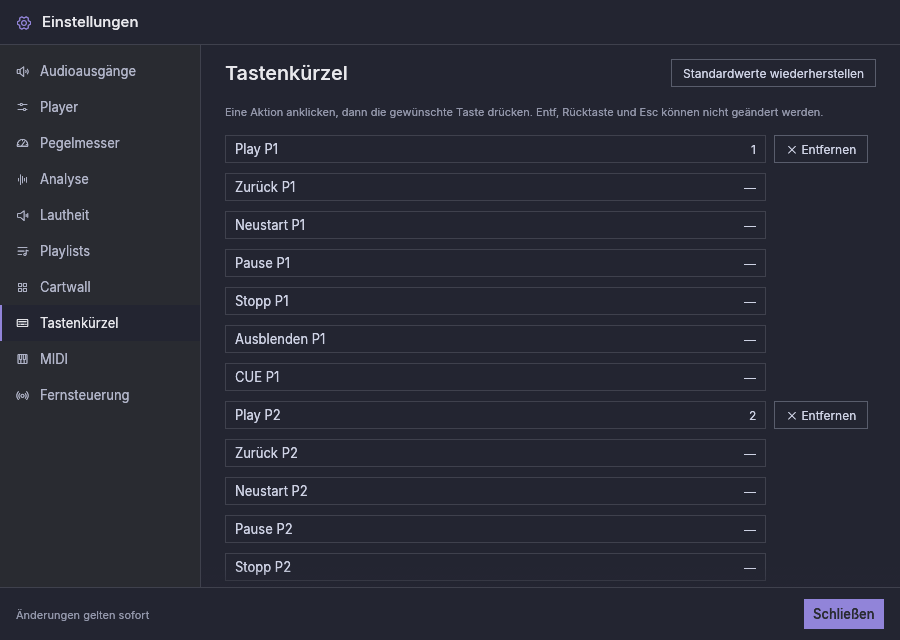
Task: Assign a key to CUE P1
Action: tap(495, 377)
